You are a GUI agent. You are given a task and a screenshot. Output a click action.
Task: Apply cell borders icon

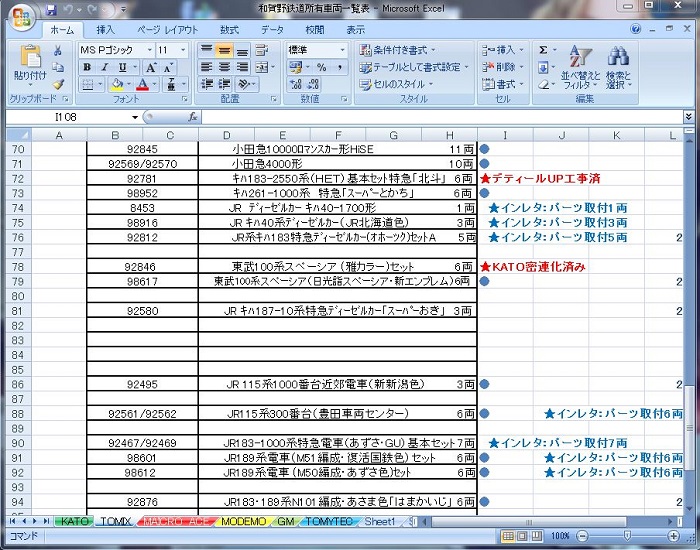pos(88,84)
